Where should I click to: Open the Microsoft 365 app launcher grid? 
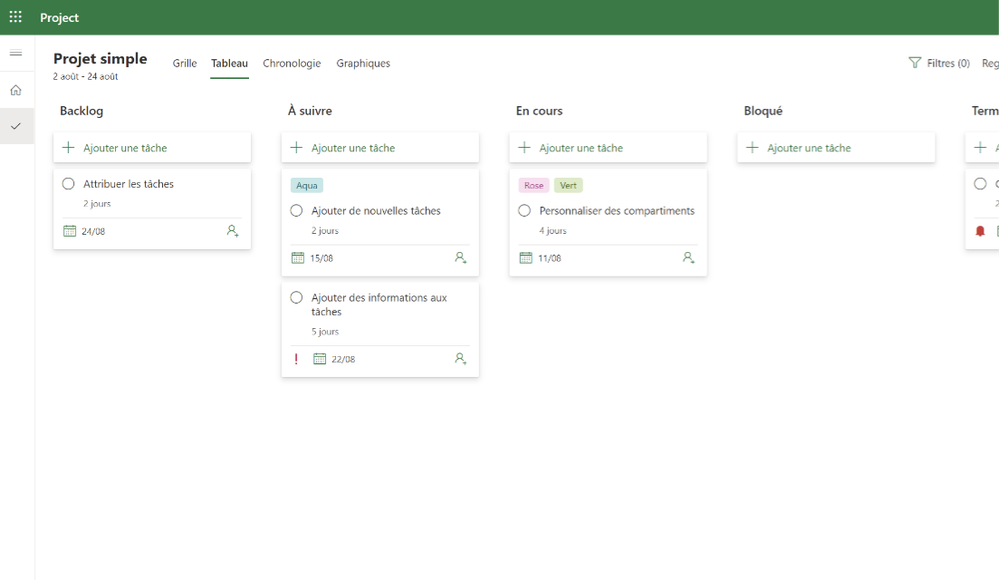click(x=15, y=17)
